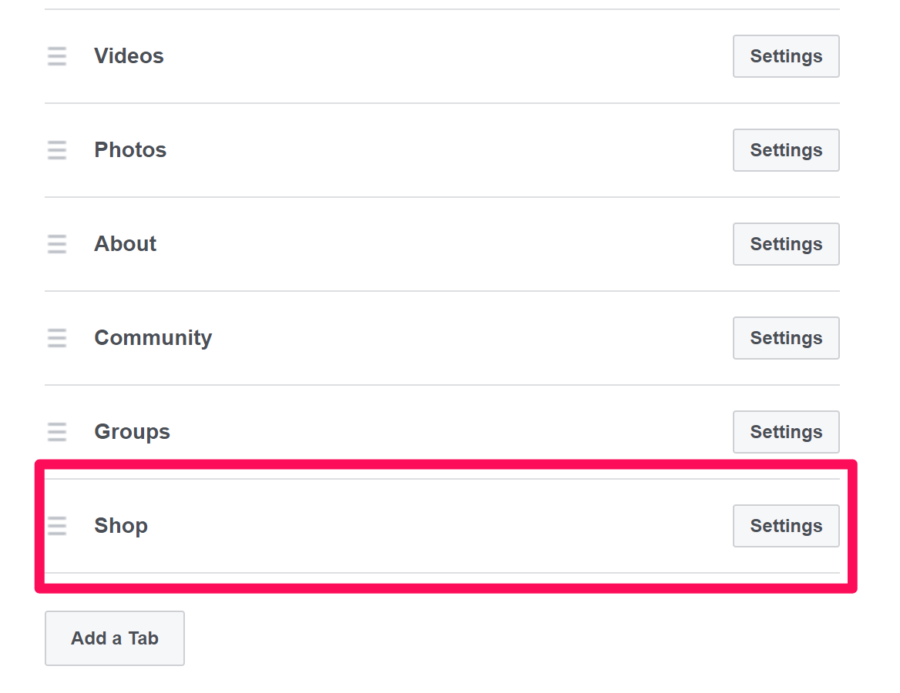This screenshot has height=693, width=900.
Task: Click the Community tab name
Action: pos(153,338)
